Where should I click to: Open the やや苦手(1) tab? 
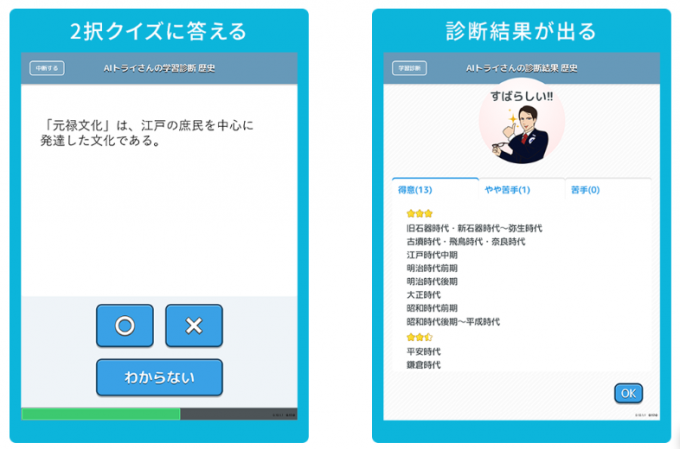coord(507,190)
